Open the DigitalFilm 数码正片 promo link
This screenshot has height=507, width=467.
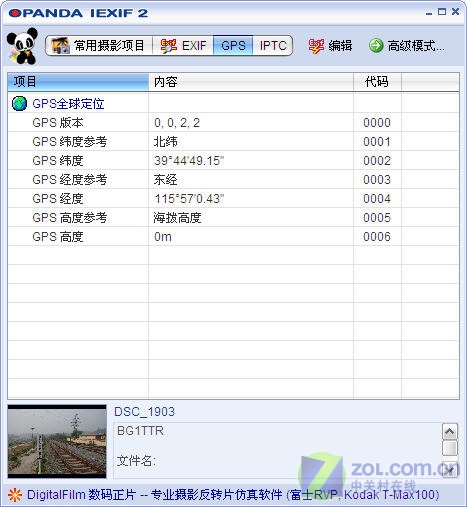tap(233, 495)
